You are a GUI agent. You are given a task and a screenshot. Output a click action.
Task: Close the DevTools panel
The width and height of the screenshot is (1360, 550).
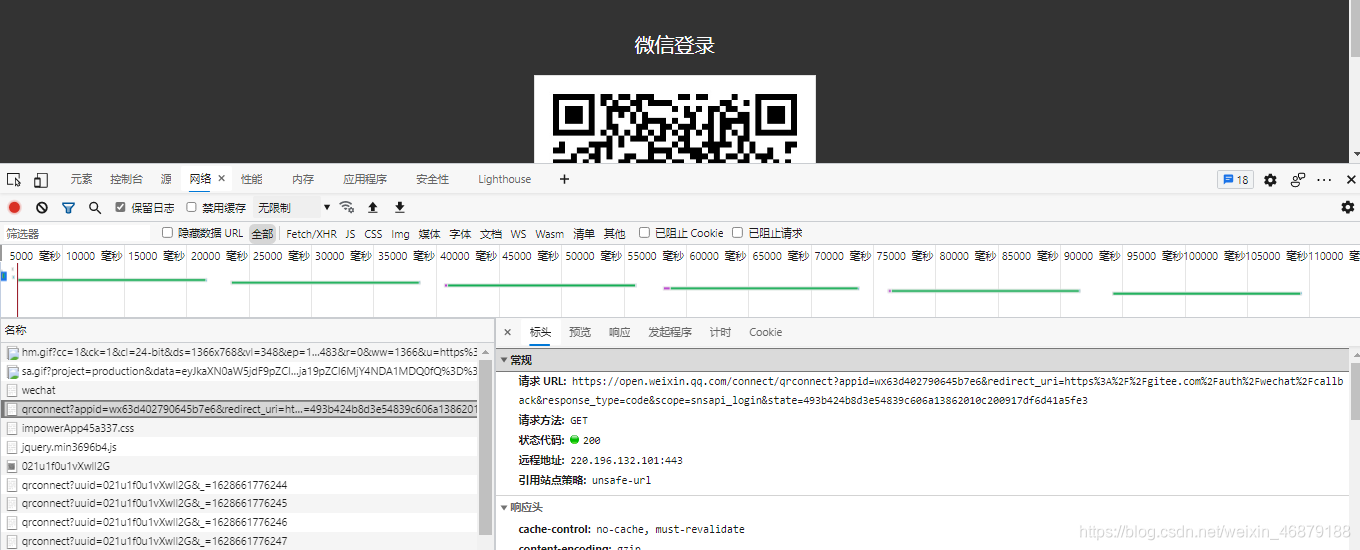coord(1351,180)
